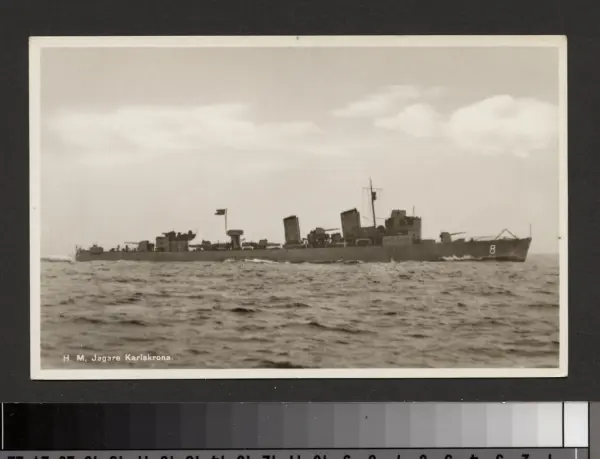Click the bow wave at the ship's prow
This screenshot has height=459, width=600.
coord(460,258)
